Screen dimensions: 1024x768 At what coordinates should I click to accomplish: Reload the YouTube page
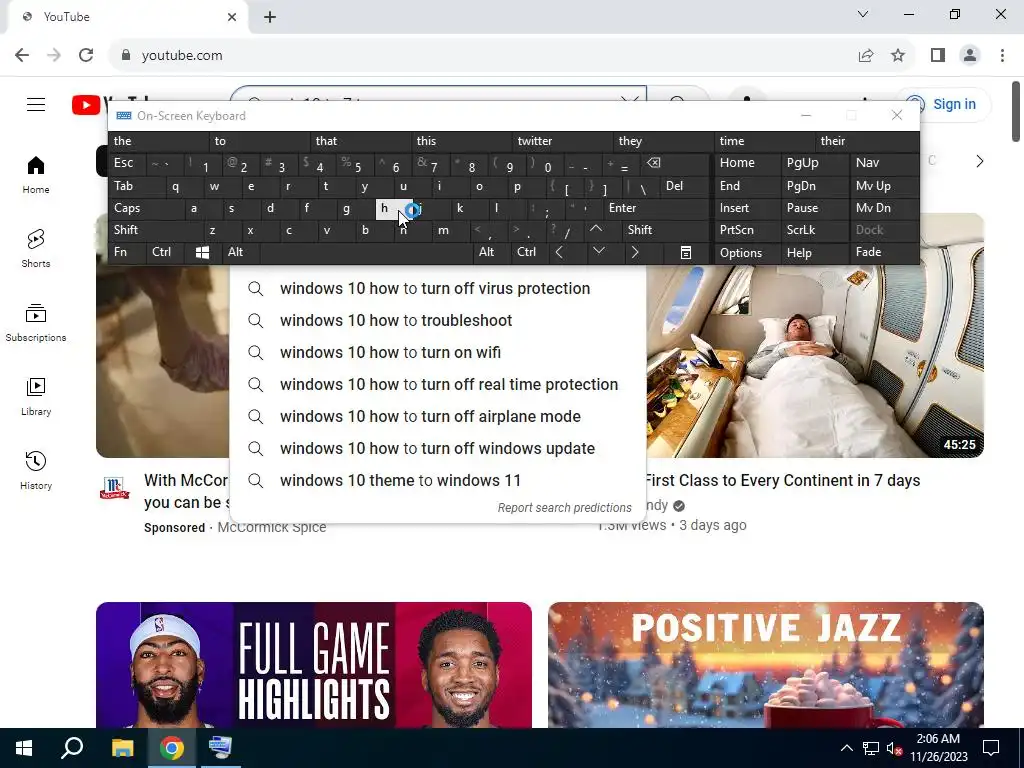pyautogui.click(x=86, y=56)
